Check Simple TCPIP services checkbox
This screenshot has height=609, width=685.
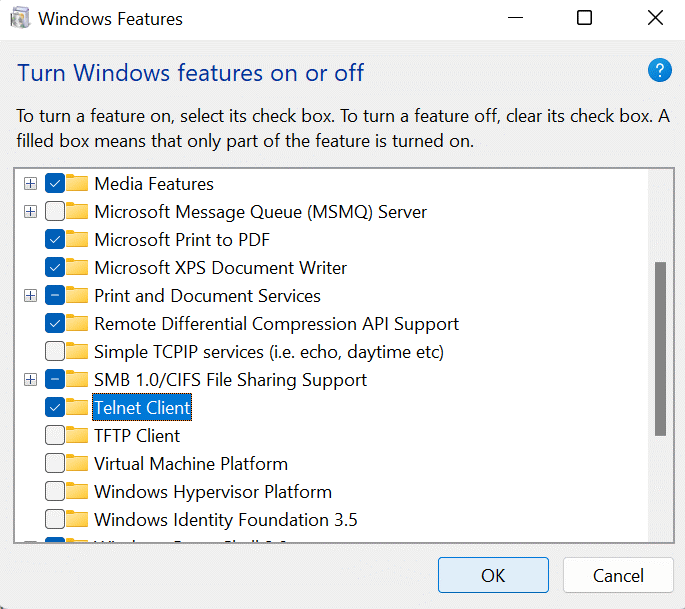tap(55, 352)
